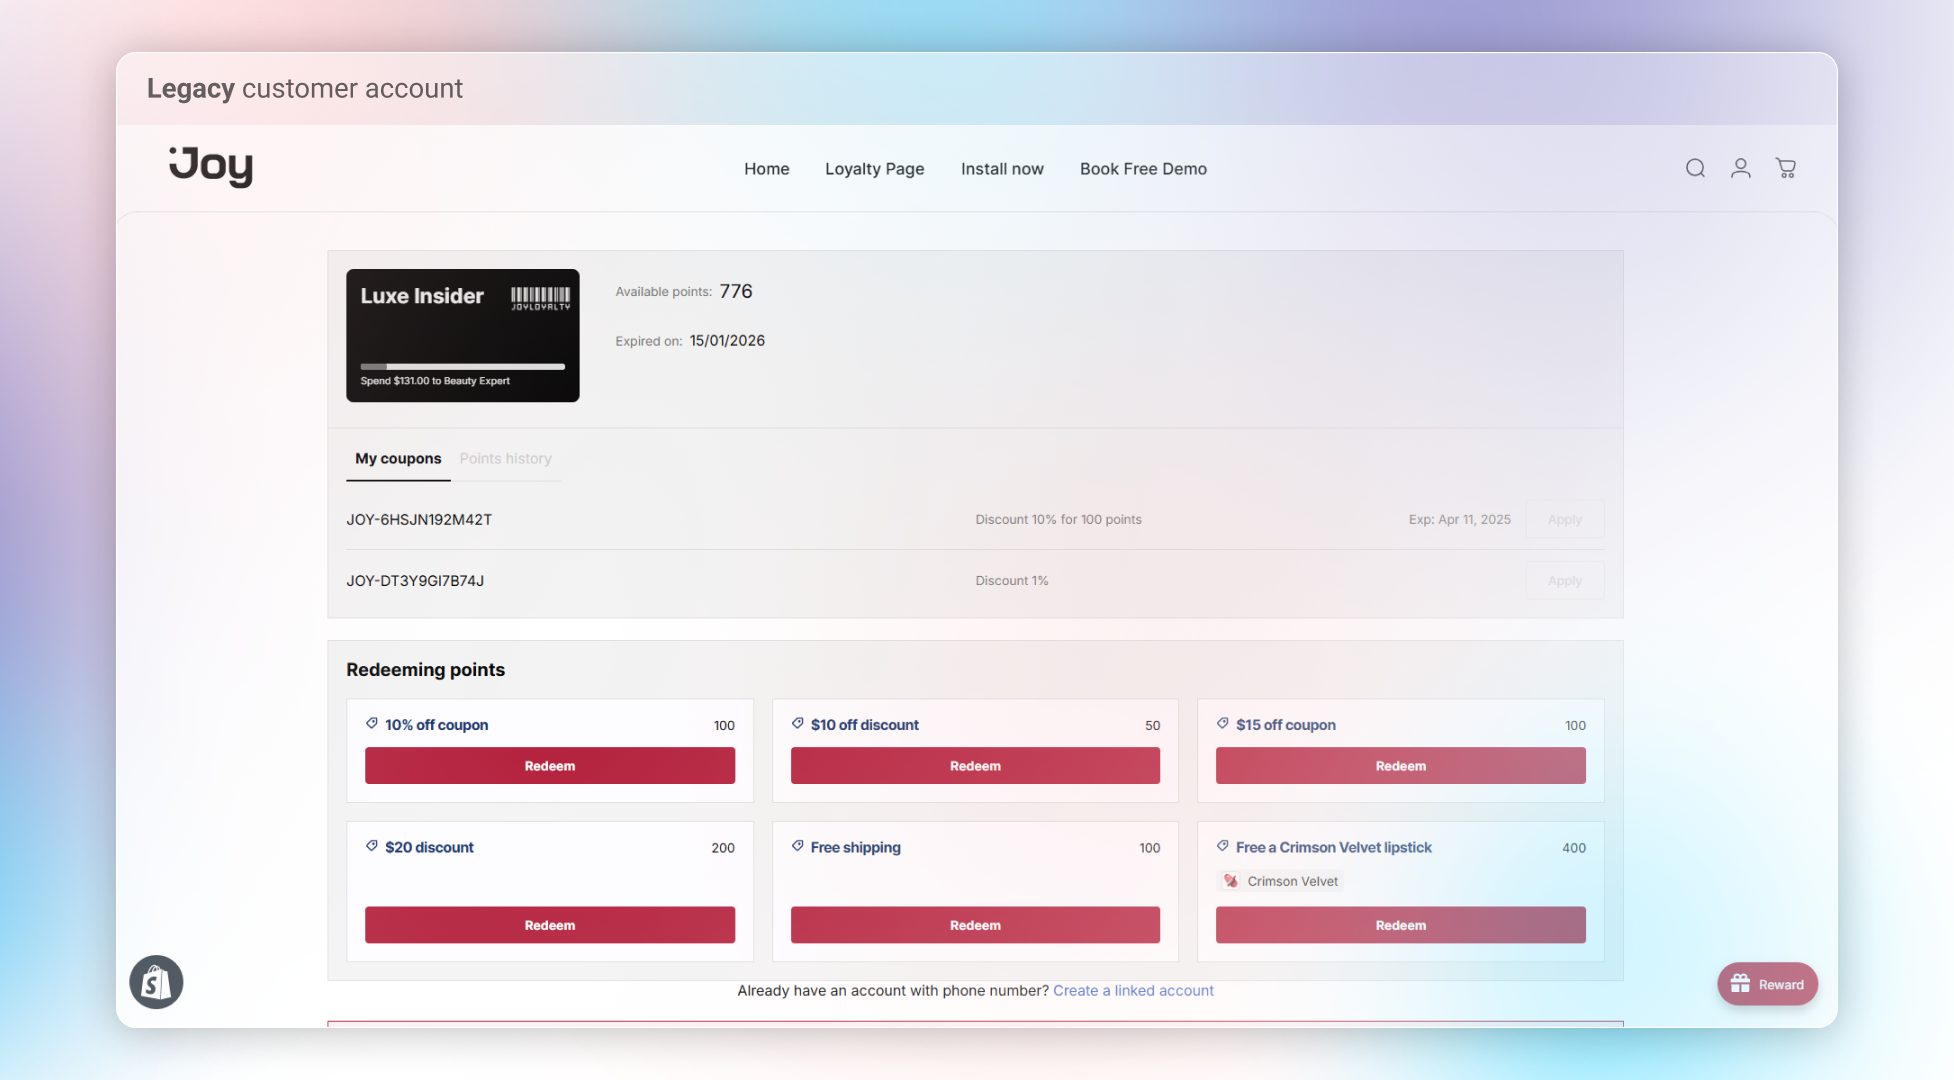The image size is (1954, 1080).
Task: Open Create a linked account link
Action: pyautogui.click(x=1133, y=990)
